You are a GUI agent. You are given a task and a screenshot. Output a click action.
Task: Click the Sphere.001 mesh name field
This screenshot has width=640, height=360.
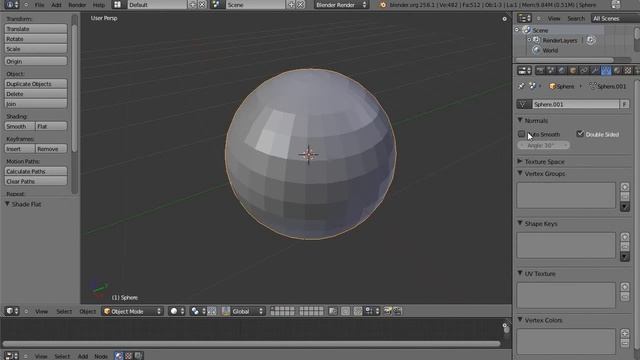tap(576, 104)
